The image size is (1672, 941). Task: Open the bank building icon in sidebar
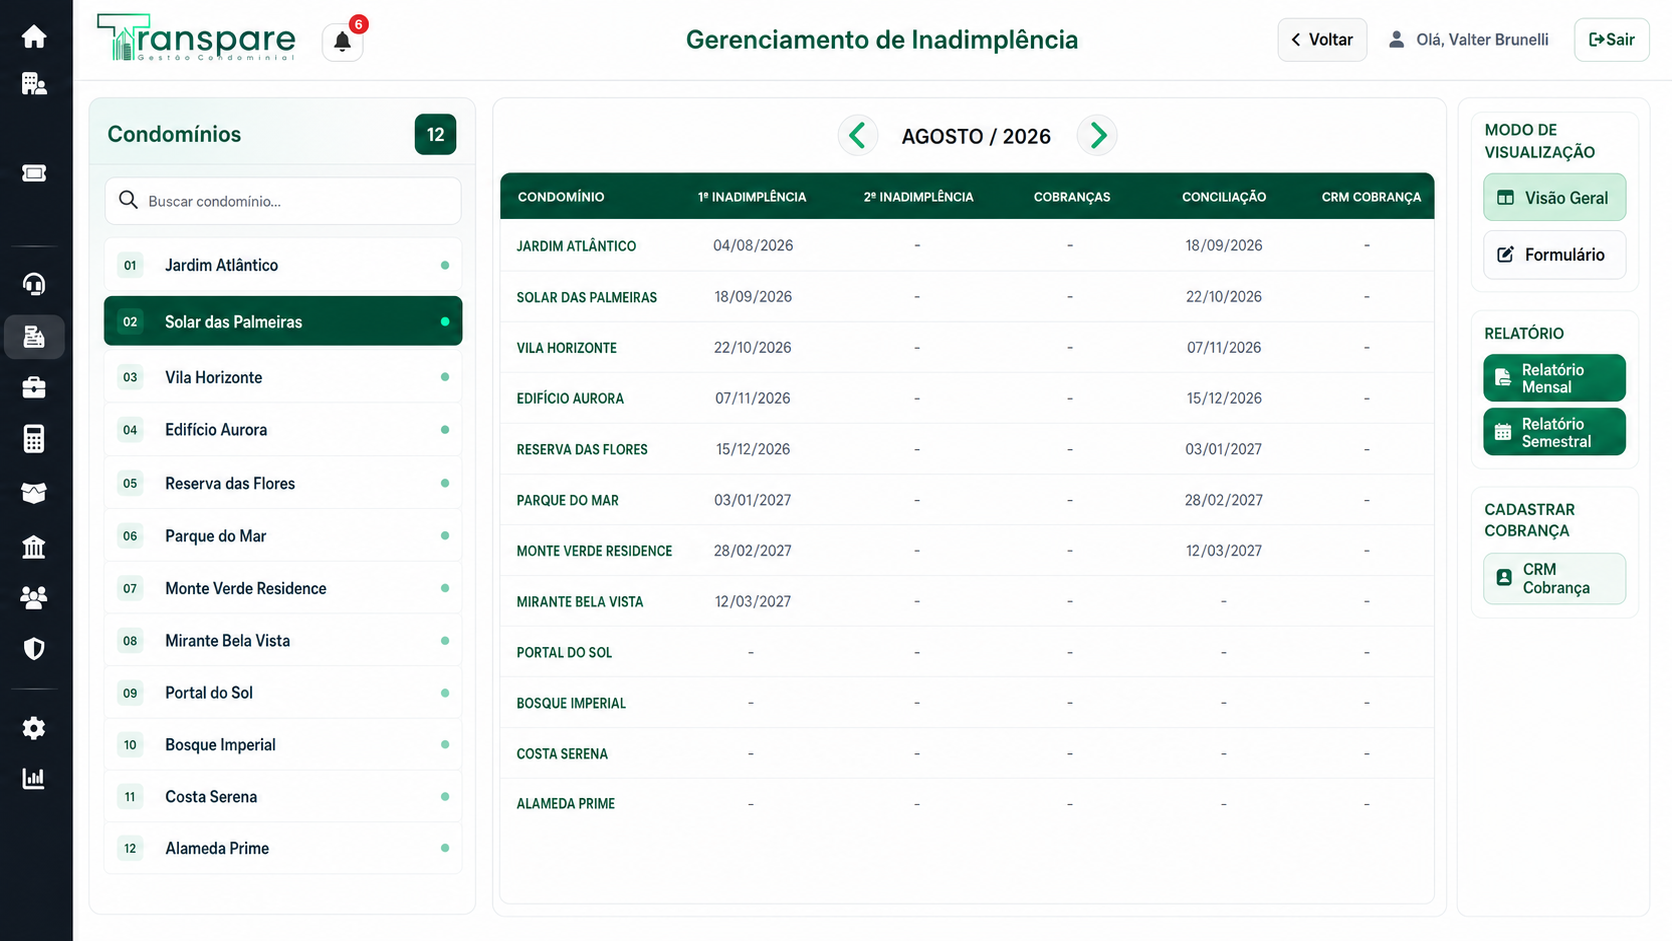pos(34,546)
